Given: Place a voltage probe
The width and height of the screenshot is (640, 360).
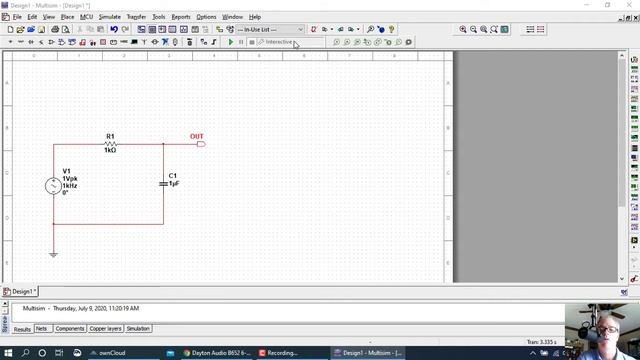Looking at the screenshot, I should [x=336, y=42].
